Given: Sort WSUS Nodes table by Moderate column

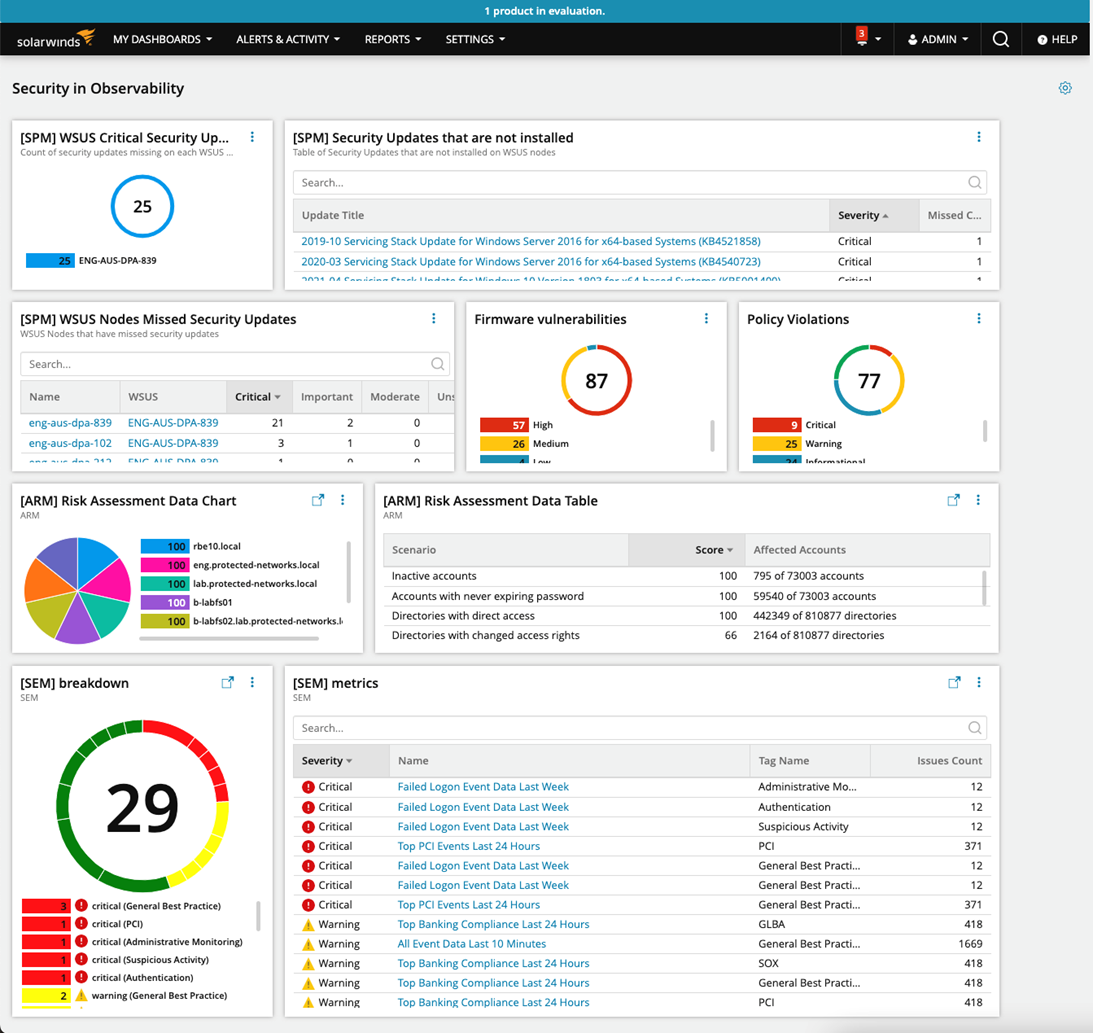Looking at the screenshot, I should pos(395,397).
